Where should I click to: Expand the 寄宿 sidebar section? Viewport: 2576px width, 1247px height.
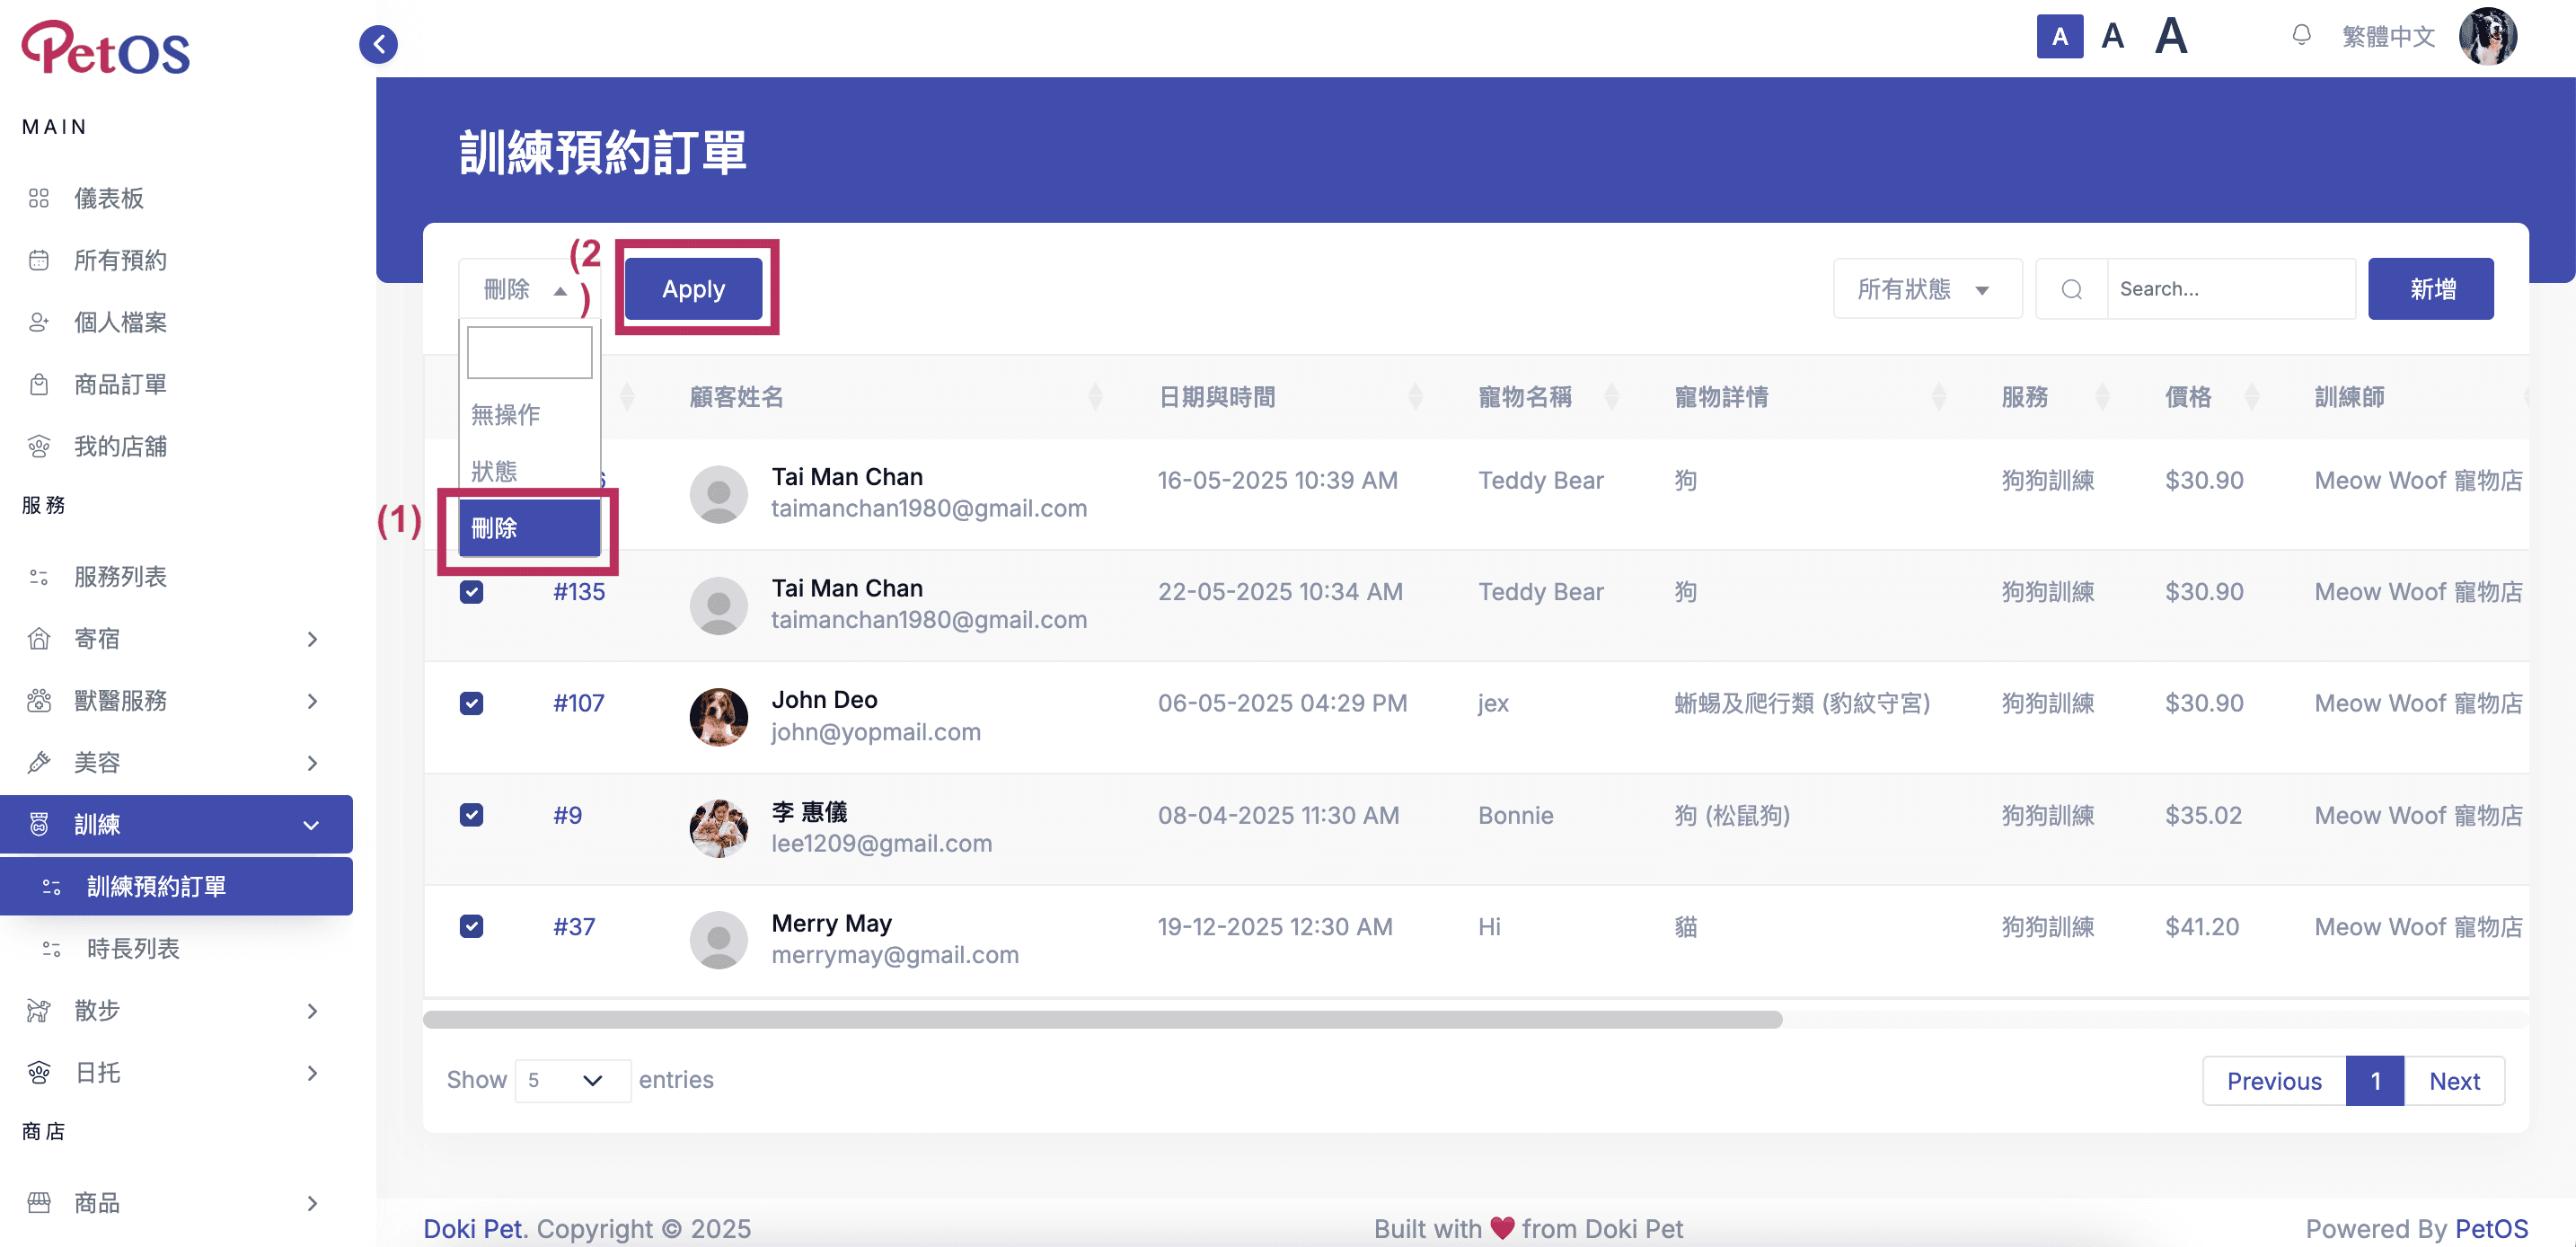click(176, 638)
